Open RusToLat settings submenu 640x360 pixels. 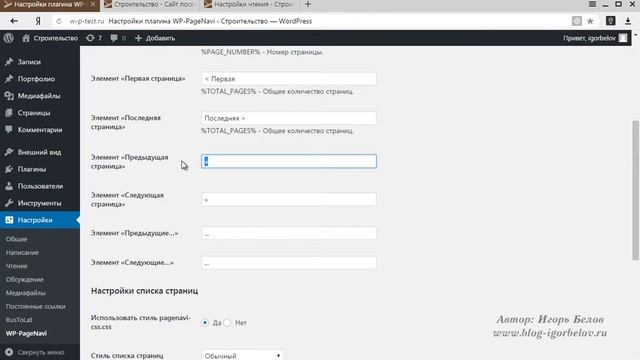tap(19, 320)
